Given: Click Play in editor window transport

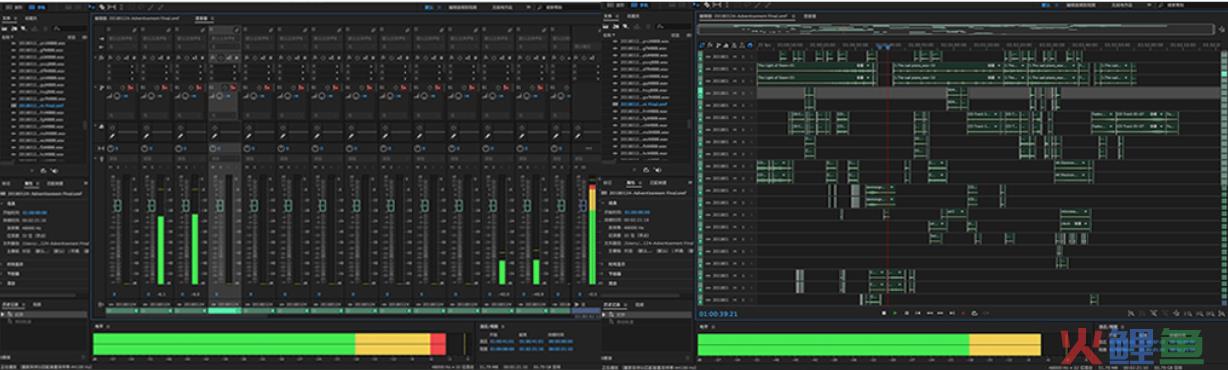Looking at the screenshot, I should (895, 313).
